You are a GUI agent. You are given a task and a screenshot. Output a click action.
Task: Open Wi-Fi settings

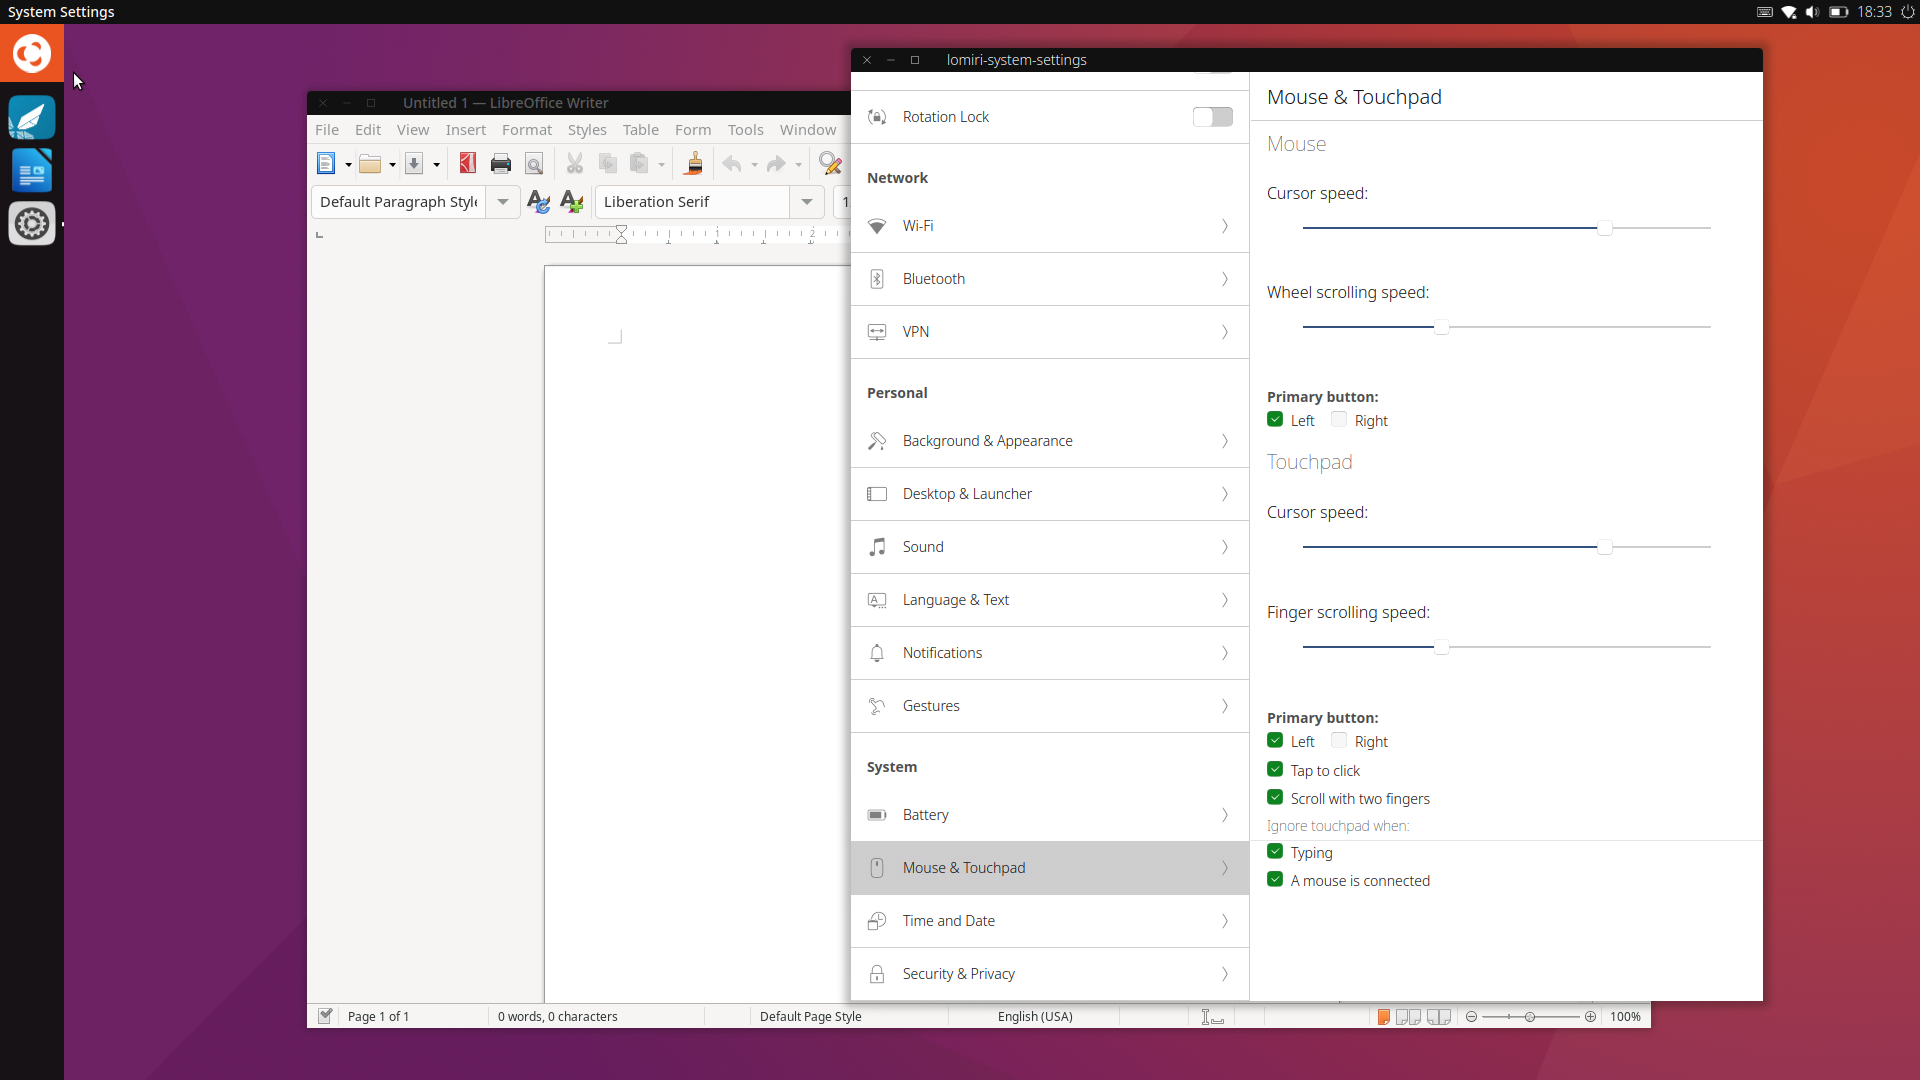coord(1050,226)
